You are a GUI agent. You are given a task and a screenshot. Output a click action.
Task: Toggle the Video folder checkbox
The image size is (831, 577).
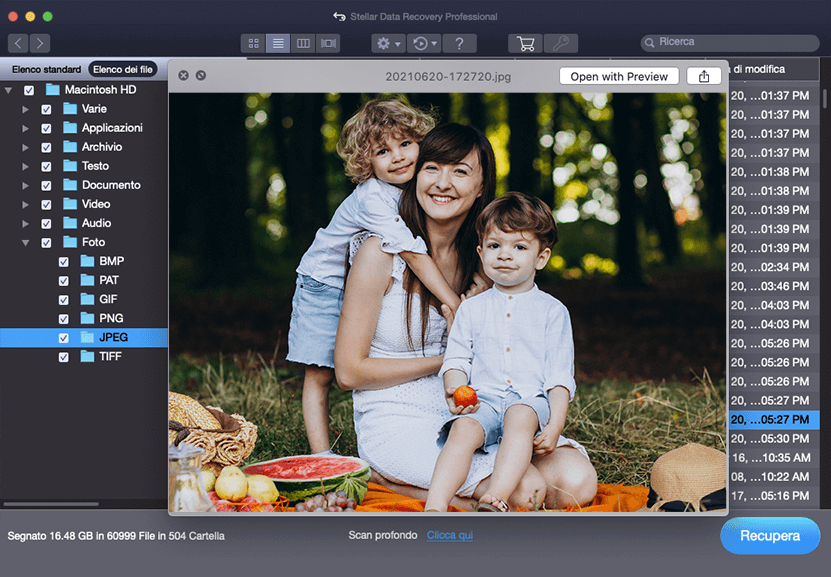coord(46,204)
